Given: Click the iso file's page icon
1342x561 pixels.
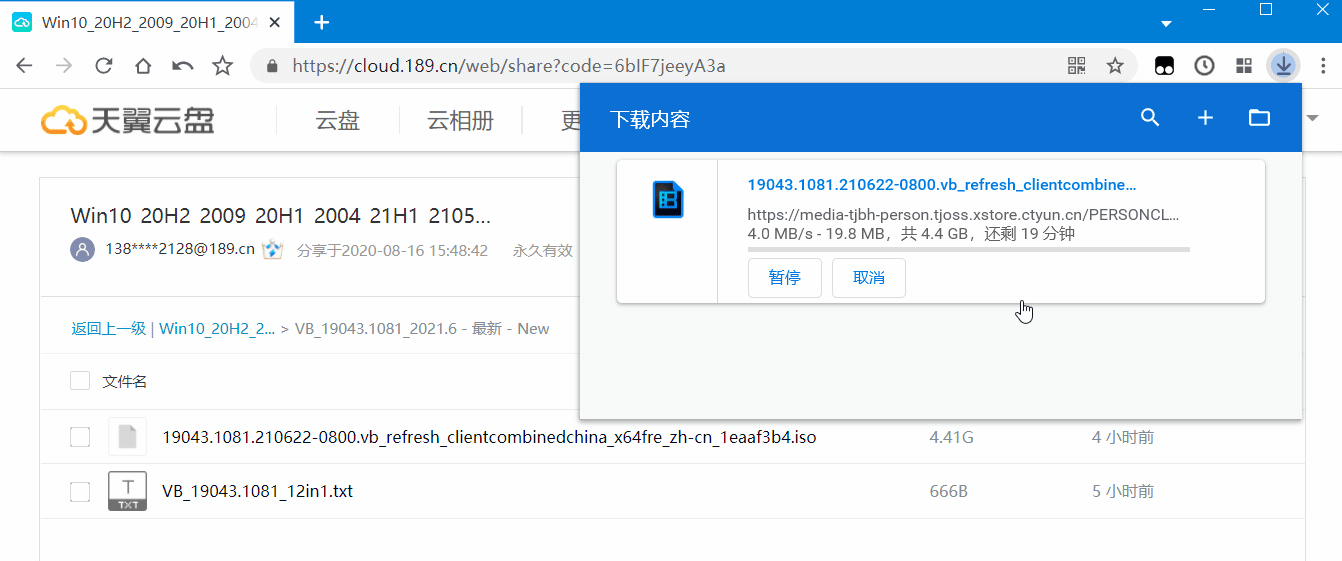Looking at the screenshot, I should coord(127,437).
